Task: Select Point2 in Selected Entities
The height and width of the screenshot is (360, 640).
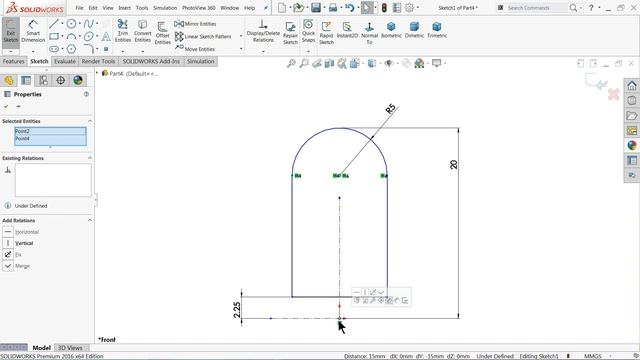Action: click(x=50, y=131)
